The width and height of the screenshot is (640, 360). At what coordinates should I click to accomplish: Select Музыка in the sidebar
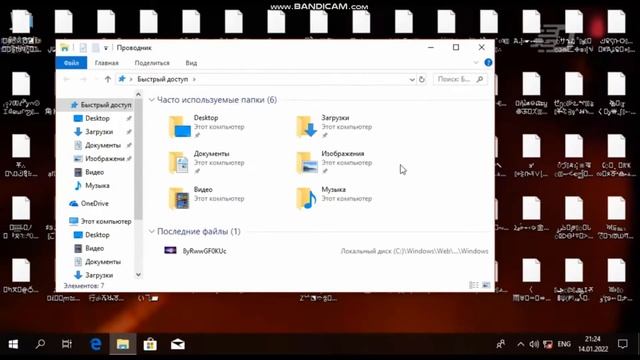[97, 186]
